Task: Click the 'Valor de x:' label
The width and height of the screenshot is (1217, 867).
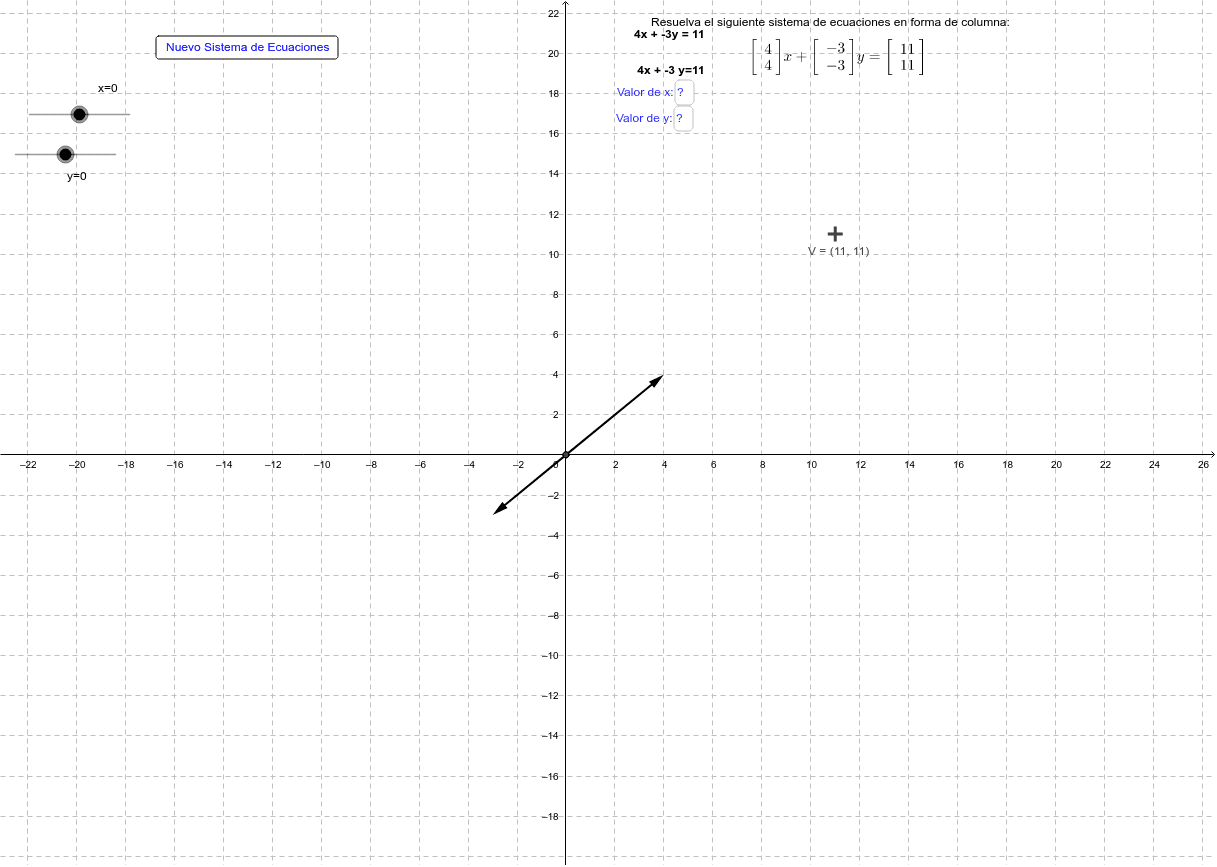Action: 645,92
